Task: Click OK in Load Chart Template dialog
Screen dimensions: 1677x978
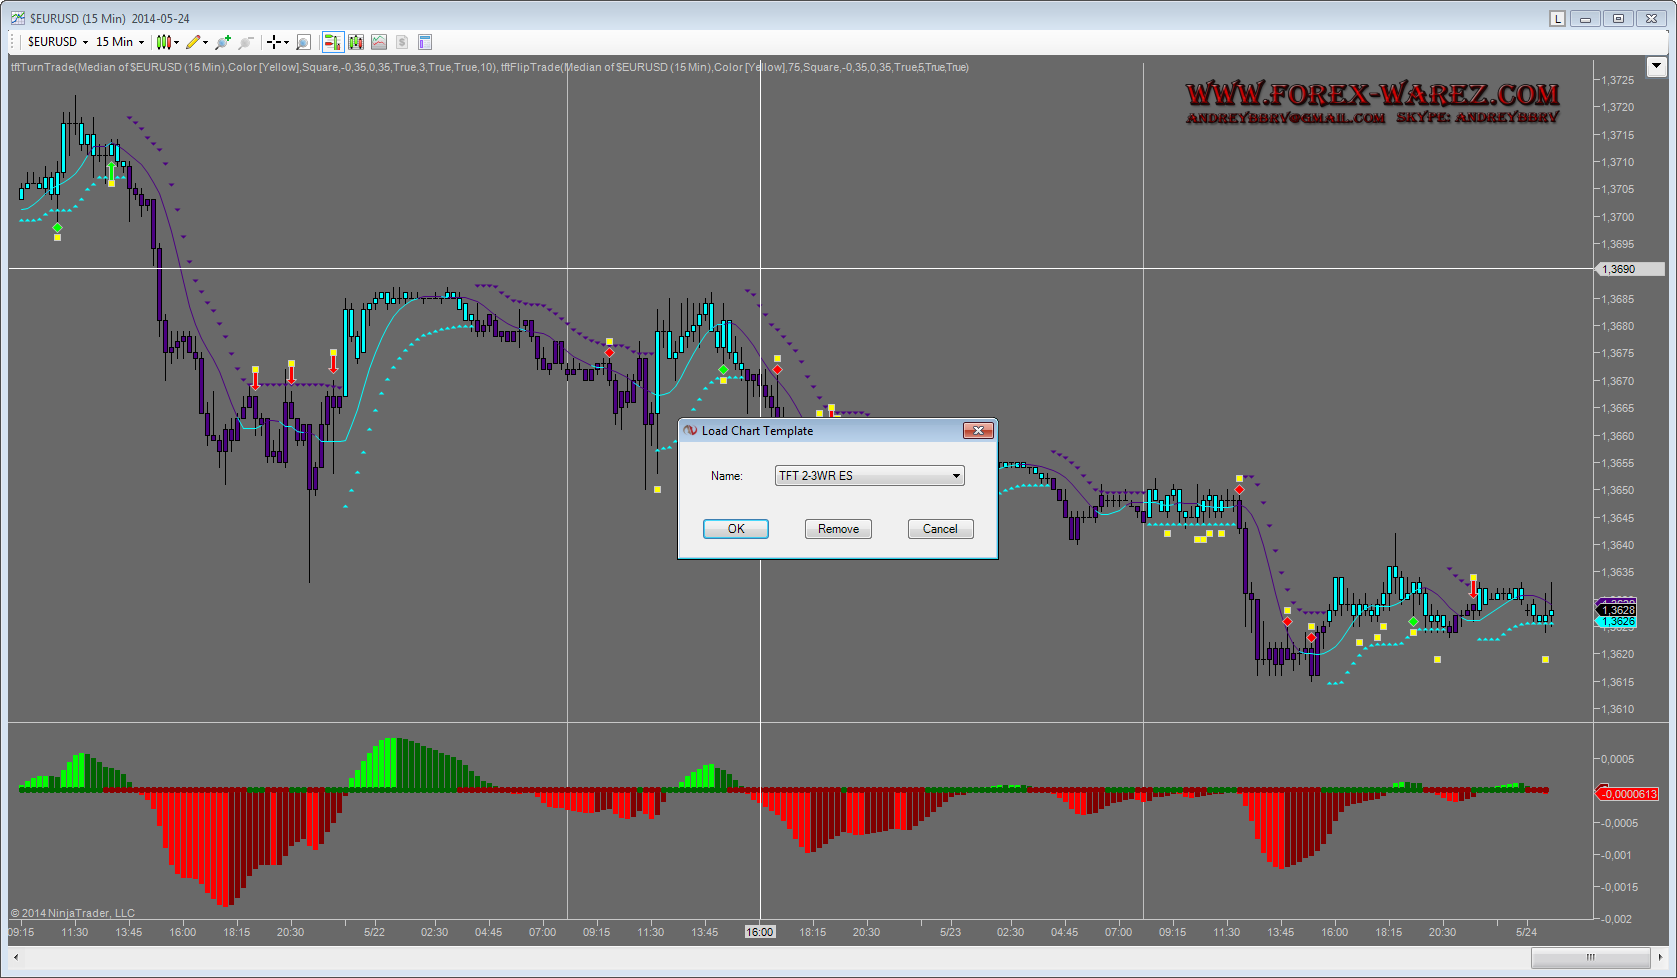Action: [x=735, y=529]
